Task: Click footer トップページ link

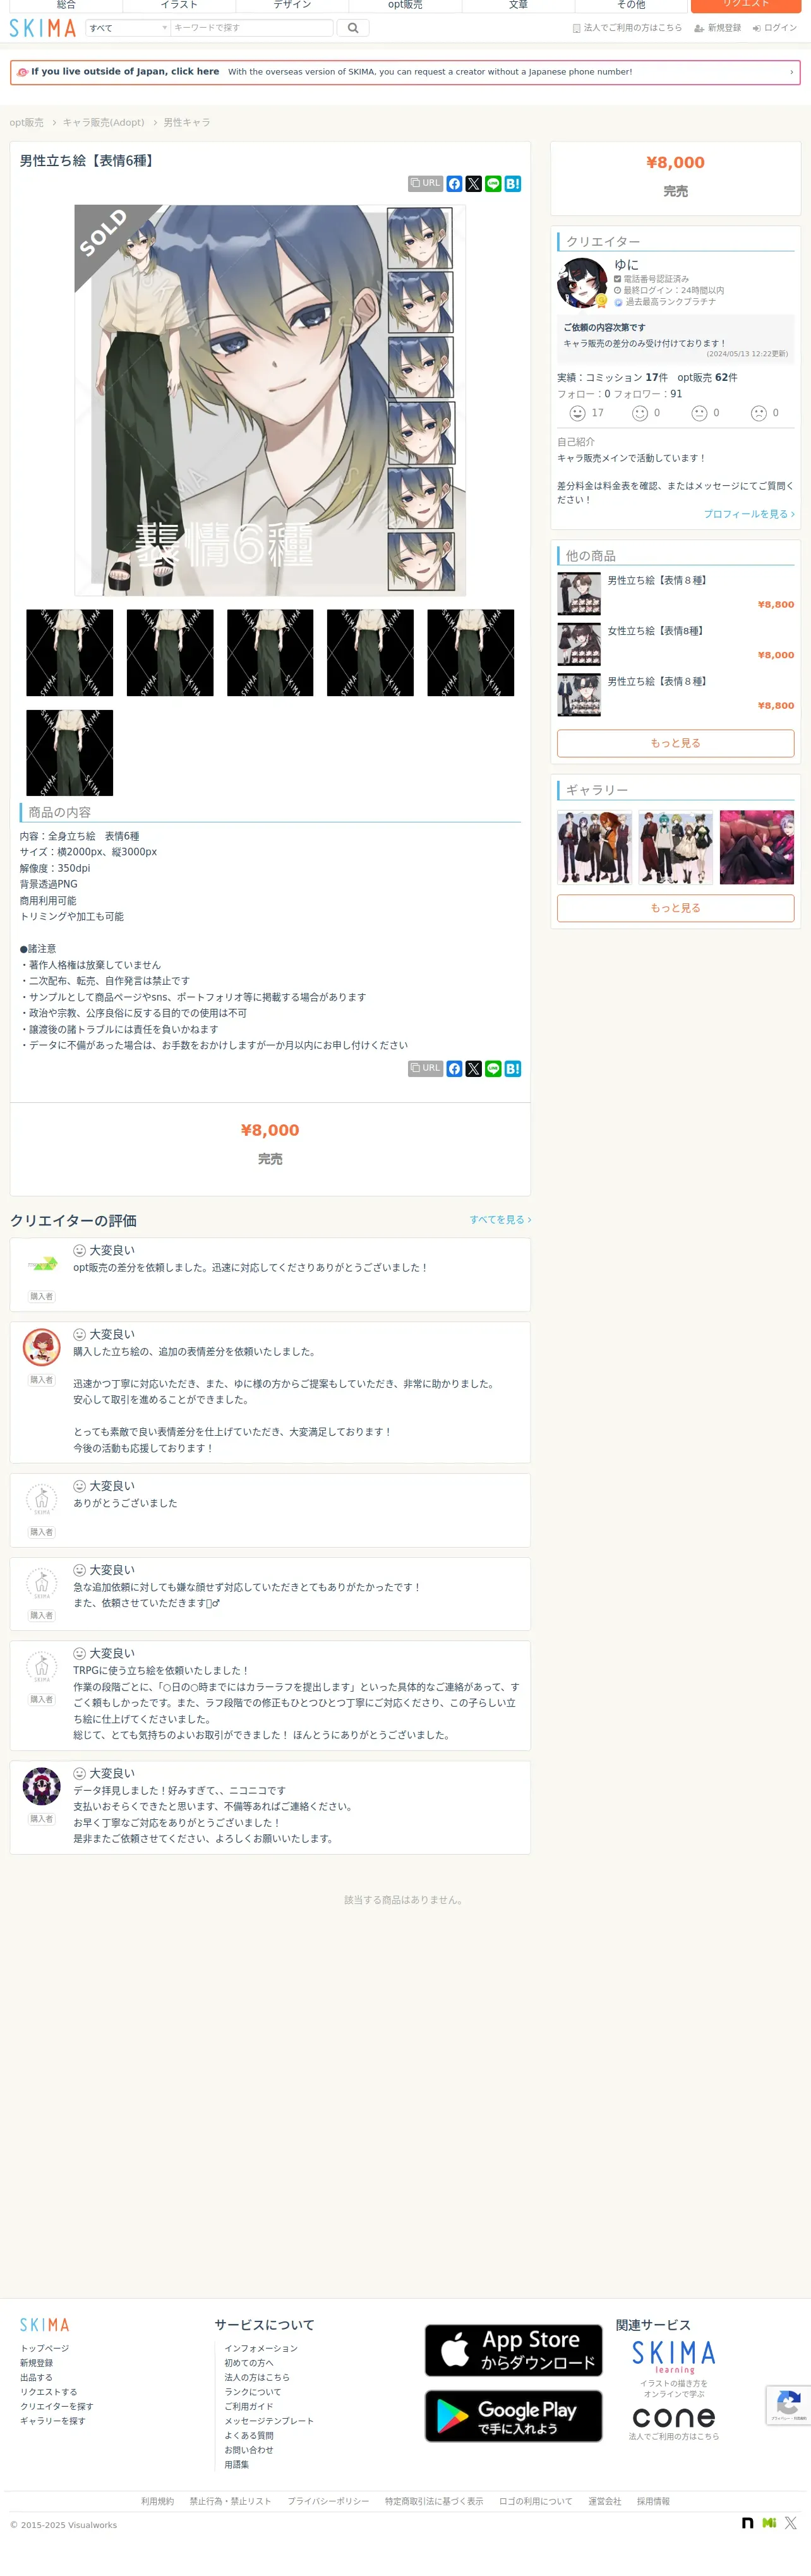Action: point(45,2348)
